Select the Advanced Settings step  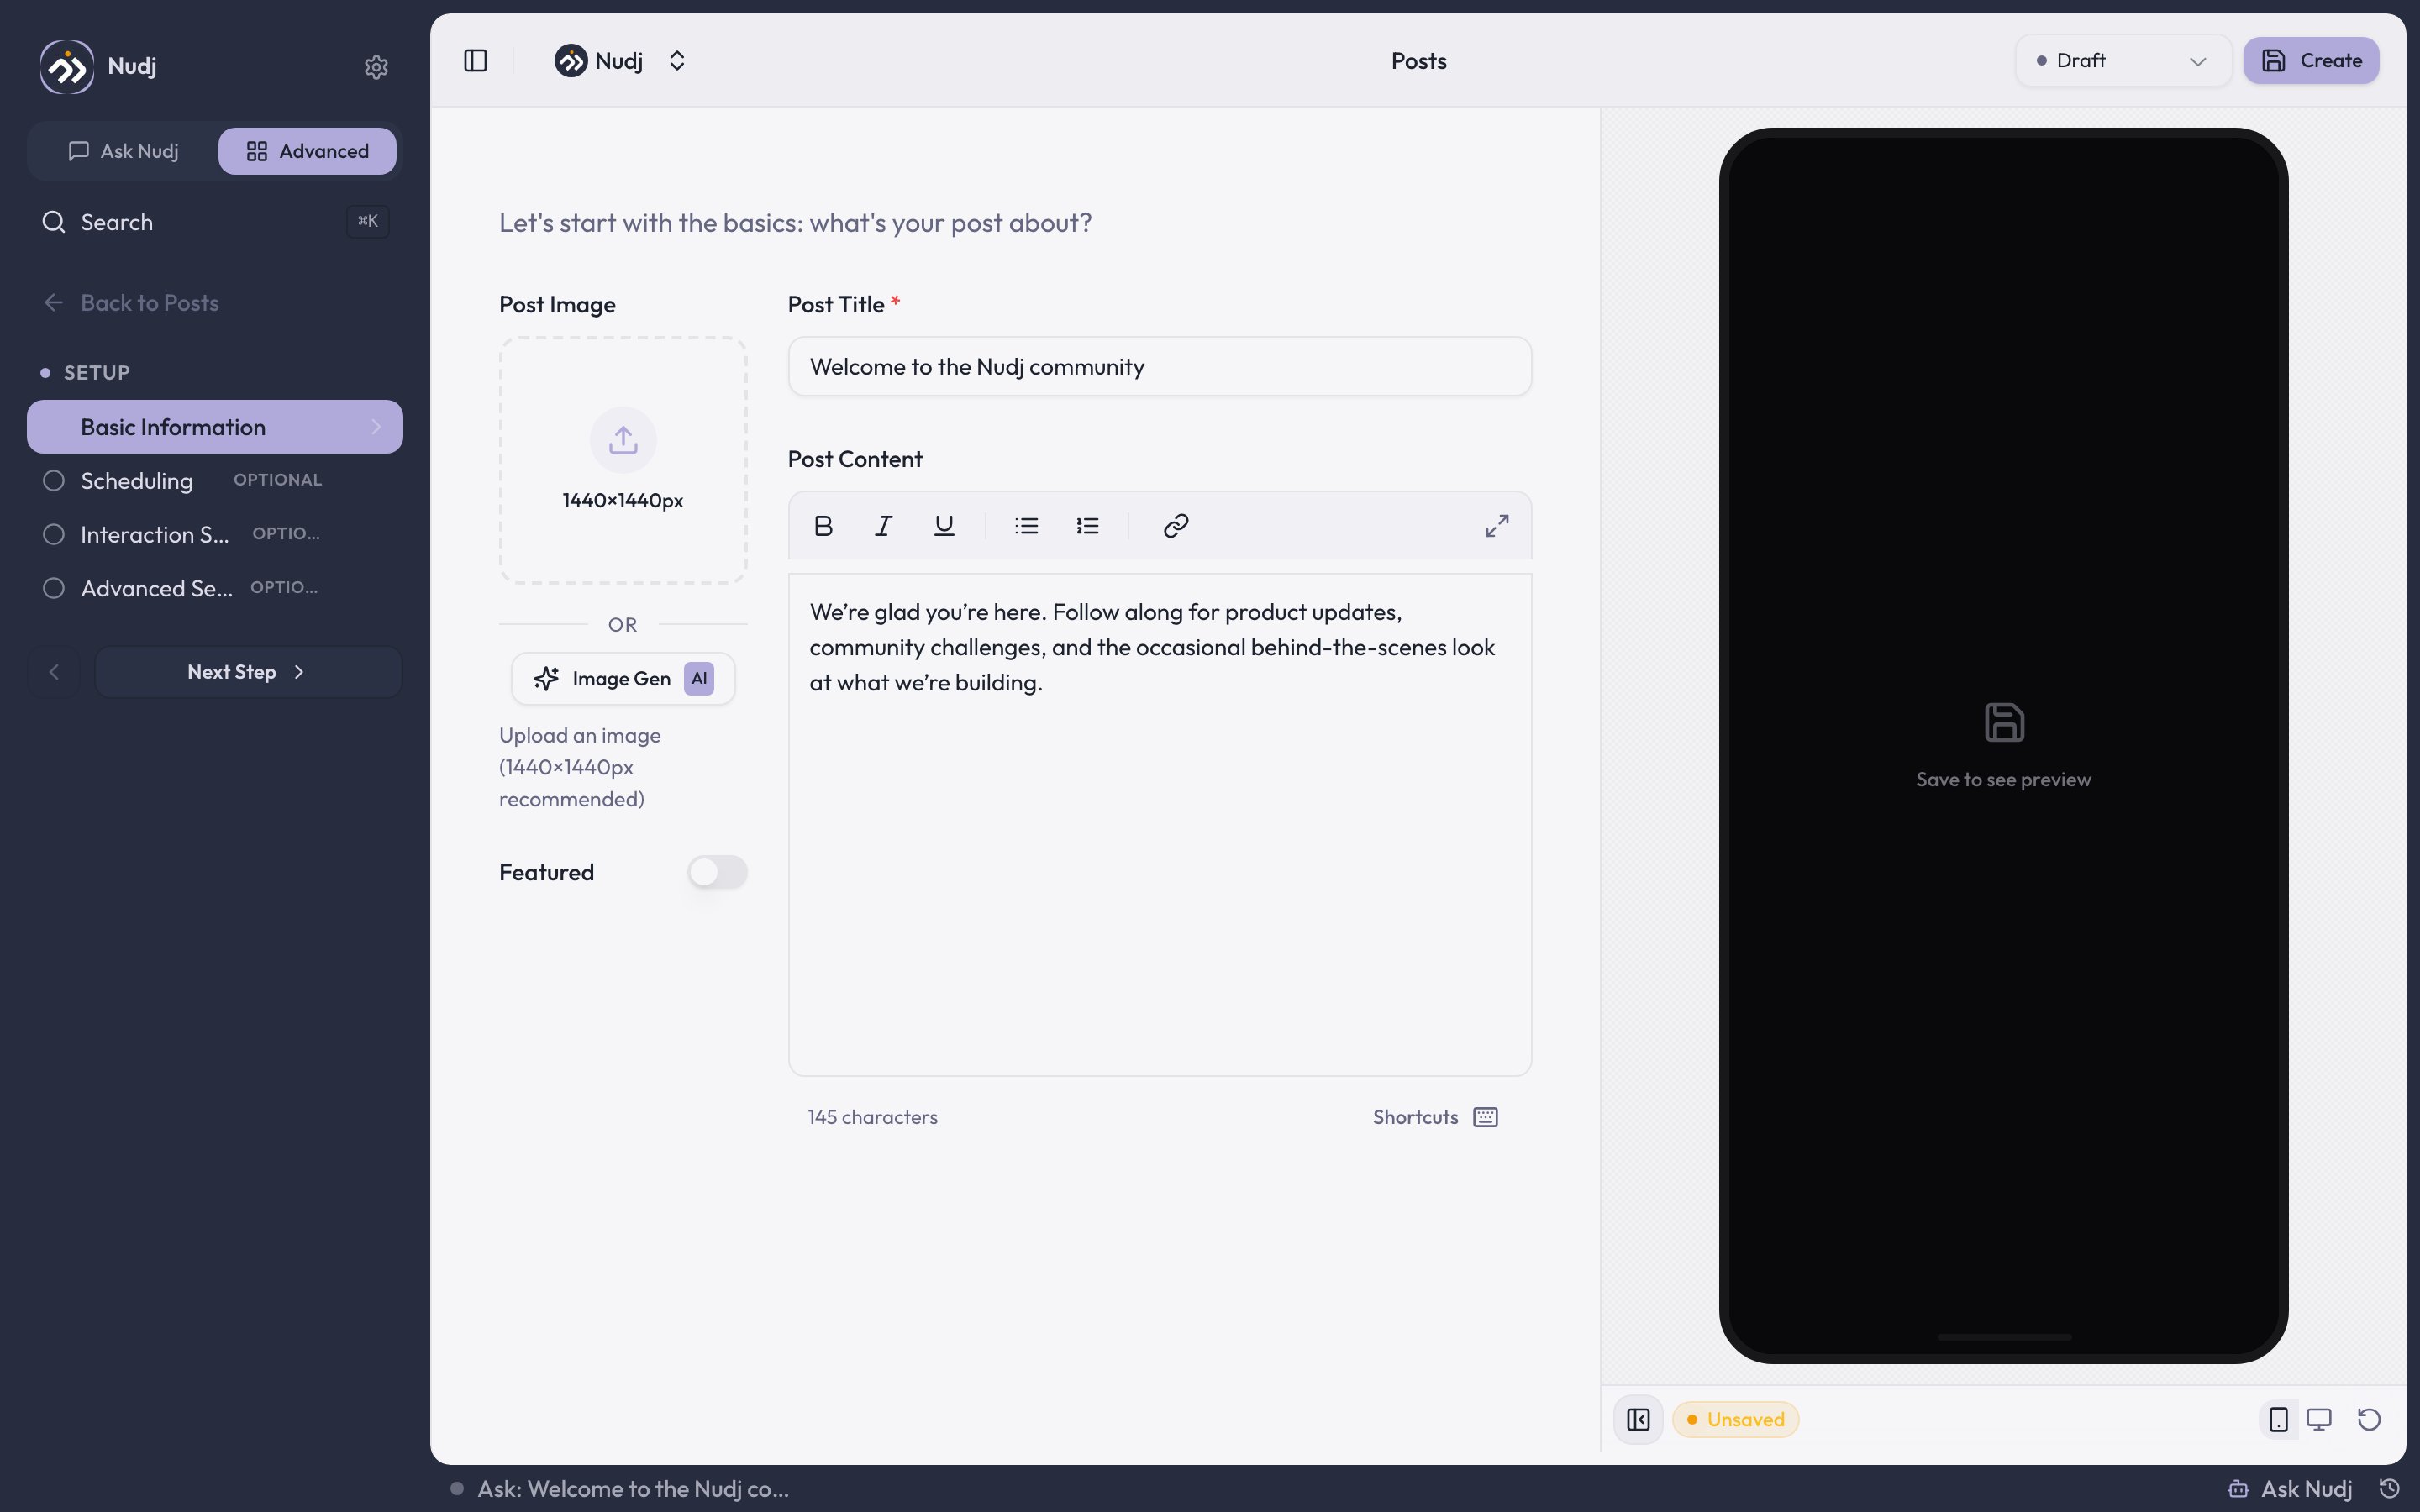(x=215, y=588)
